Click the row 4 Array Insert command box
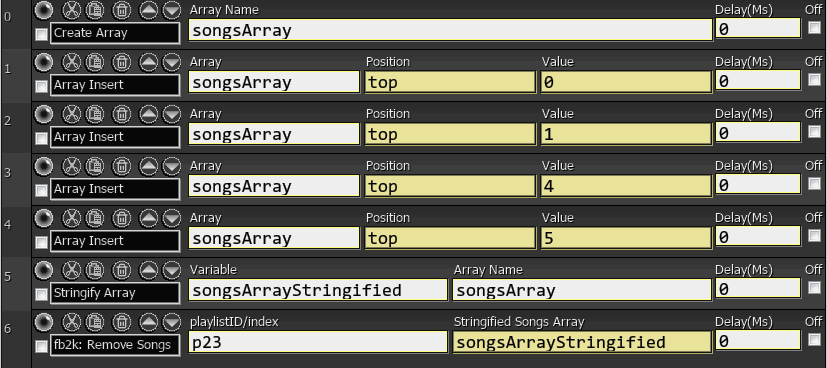Viewport: 827px width, 368px height. pos(115,241)
